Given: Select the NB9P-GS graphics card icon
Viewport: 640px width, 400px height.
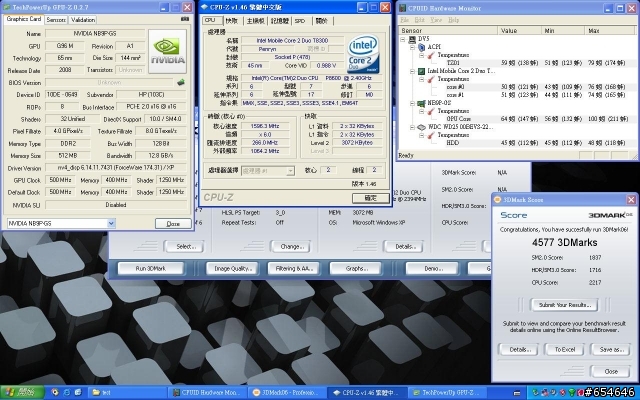Looking at the screenshot, I should tap(422, 103).
